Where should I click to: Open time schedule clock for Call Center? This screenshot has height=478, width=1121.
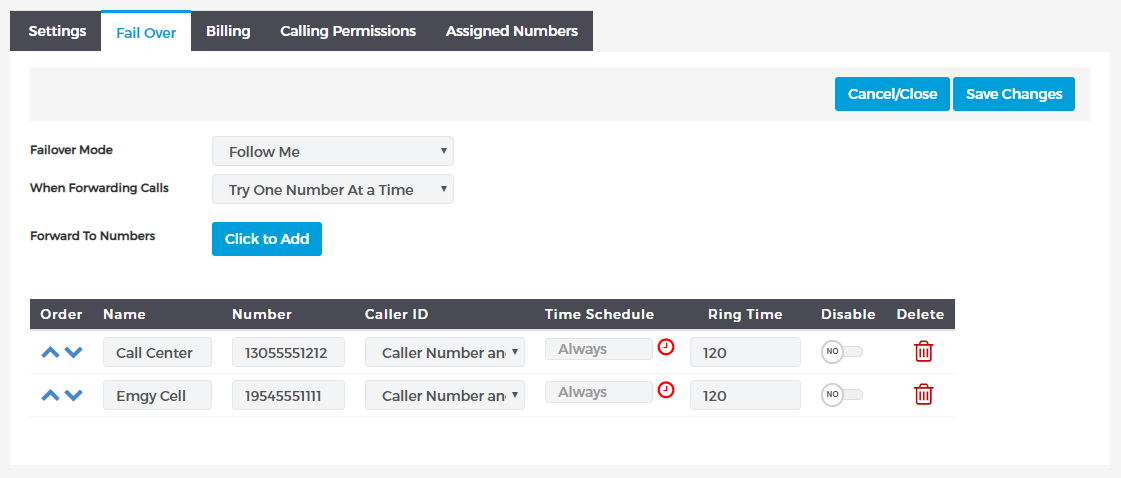pos(666,347)
